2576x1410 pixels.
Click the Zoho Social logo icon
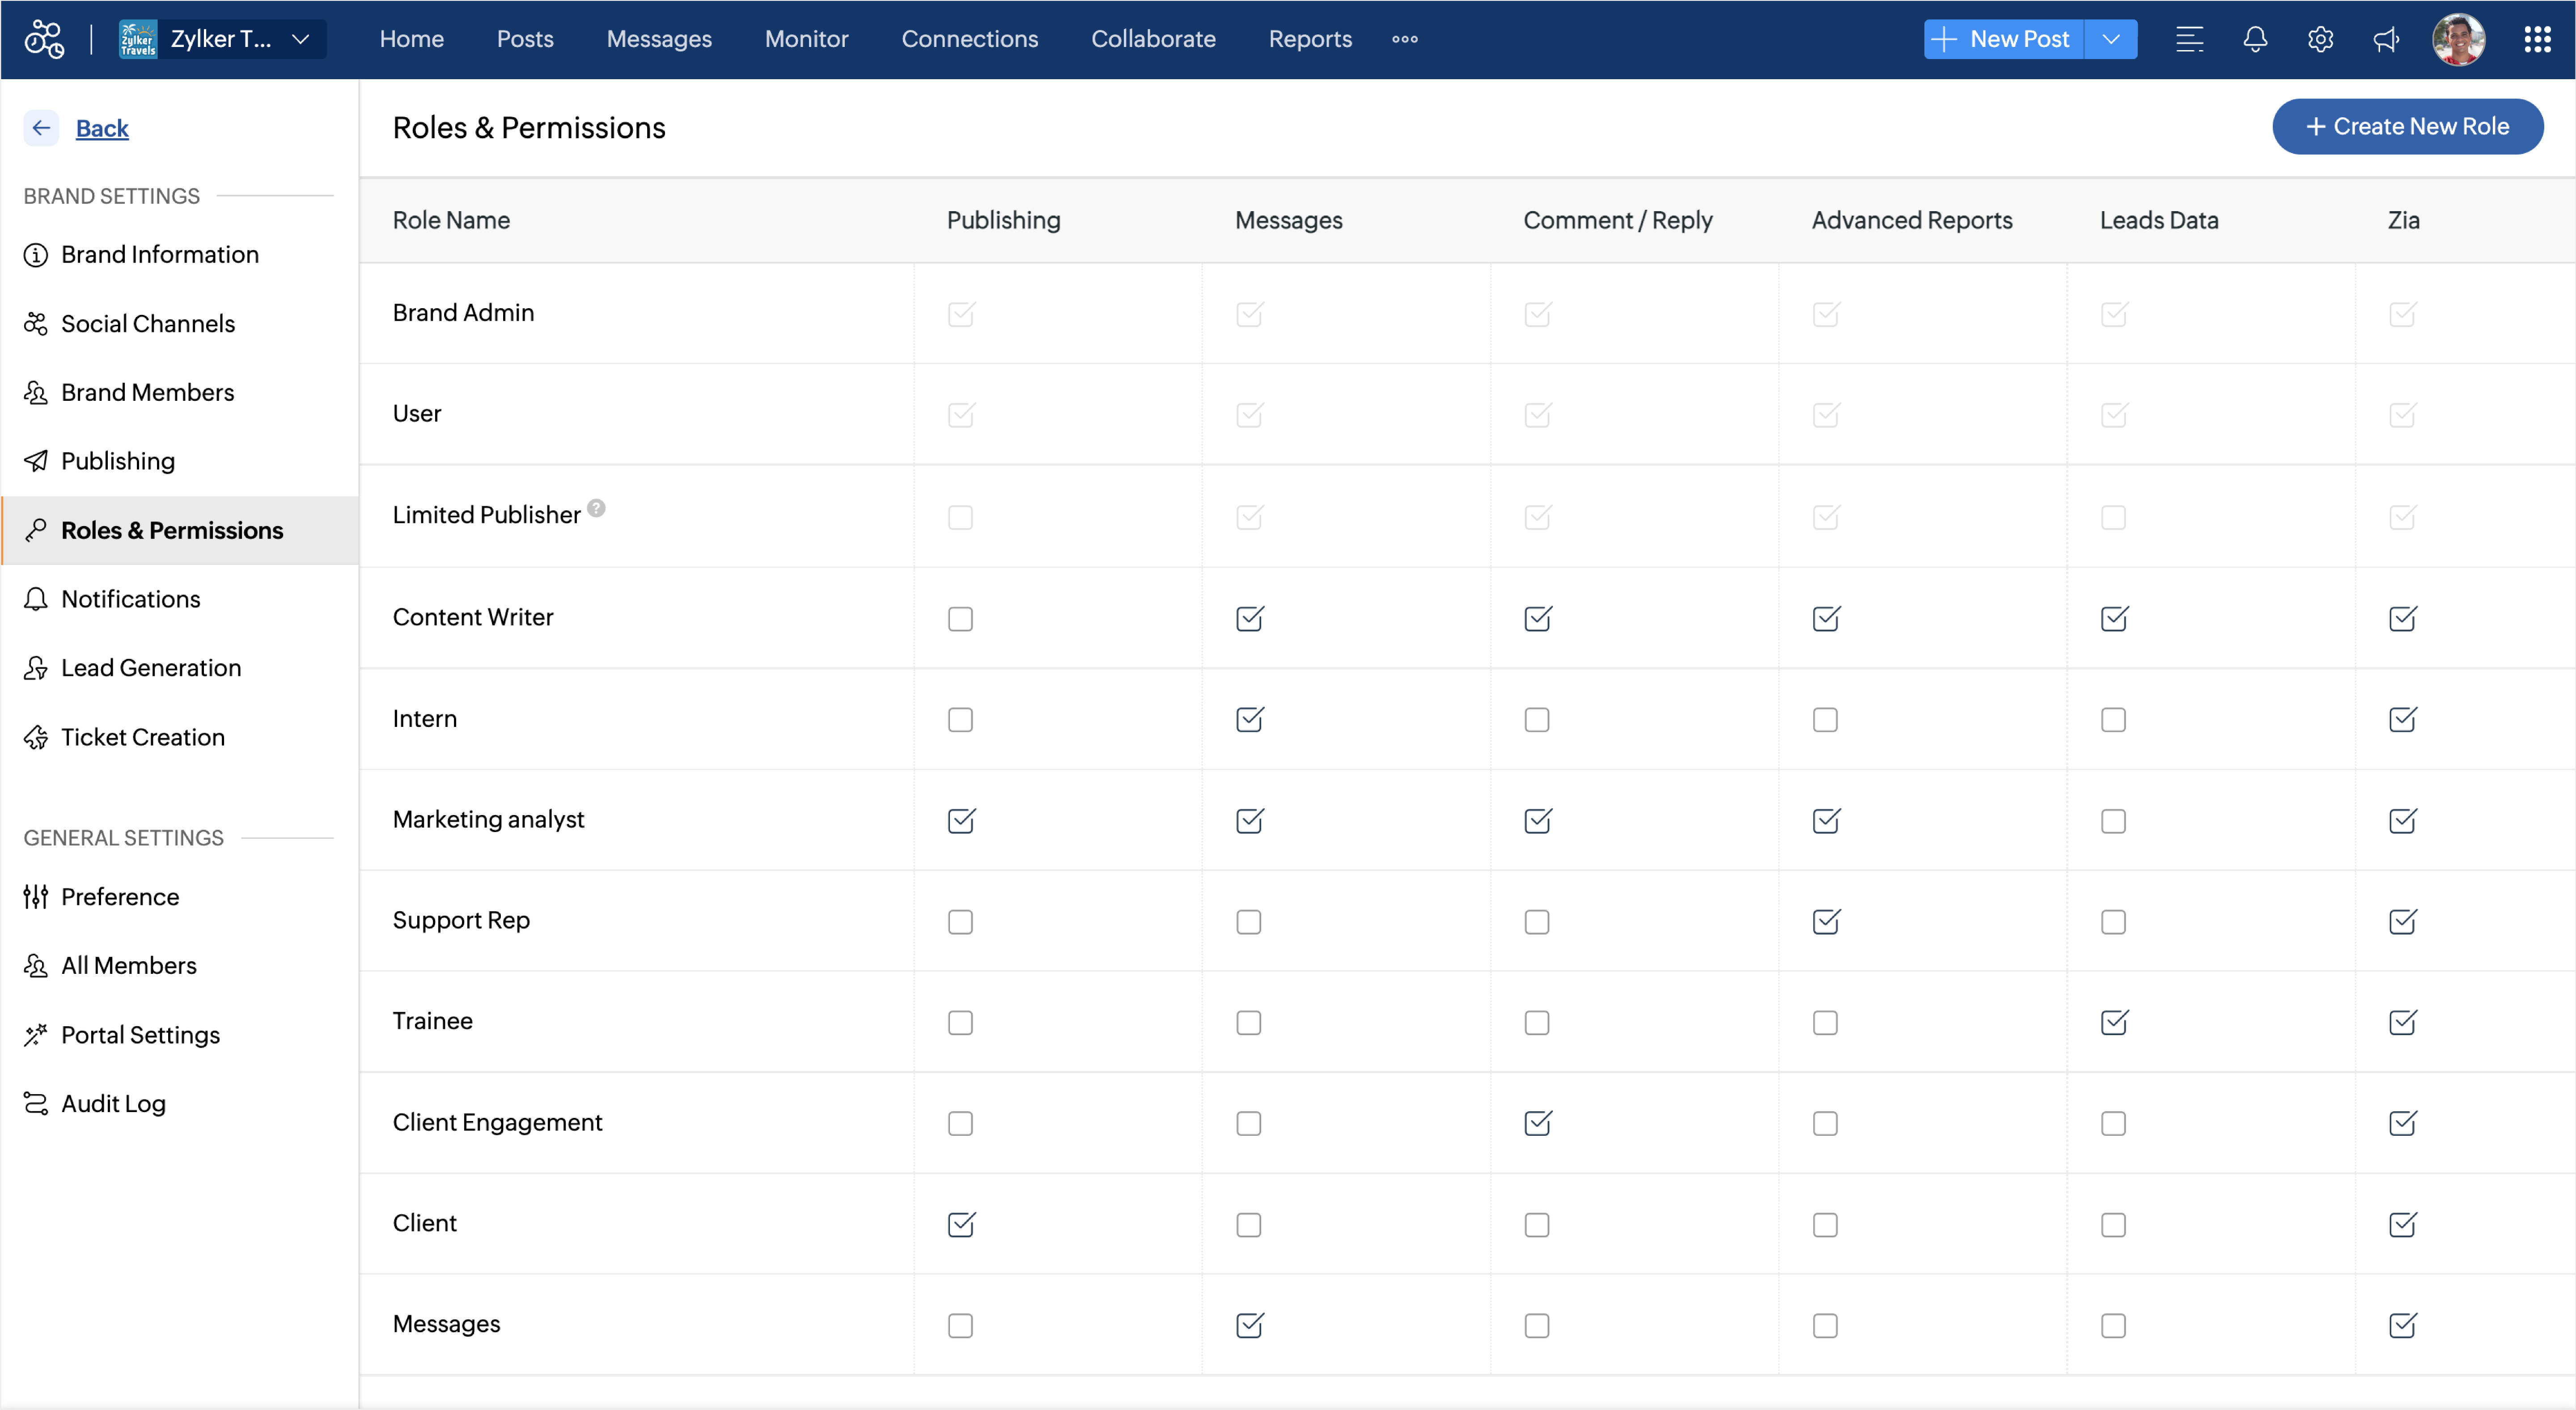[x=44, y=39]
